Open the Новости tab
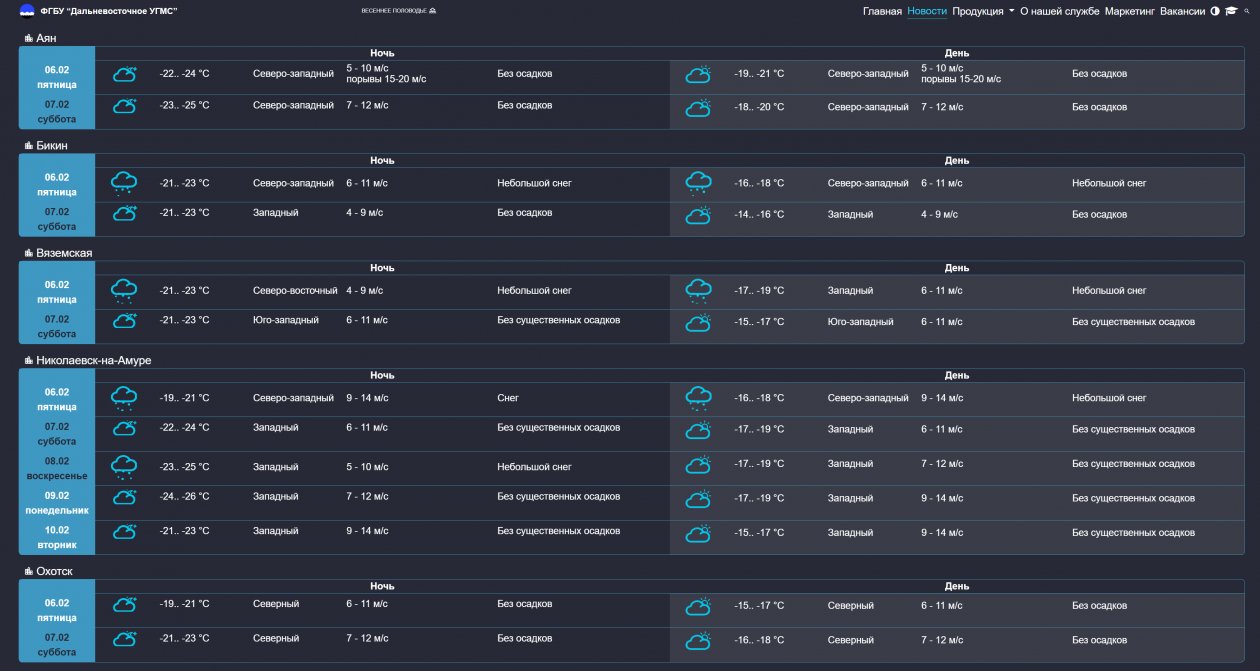The height and width of the screenshot is (671, 1260). click(927, 11)
